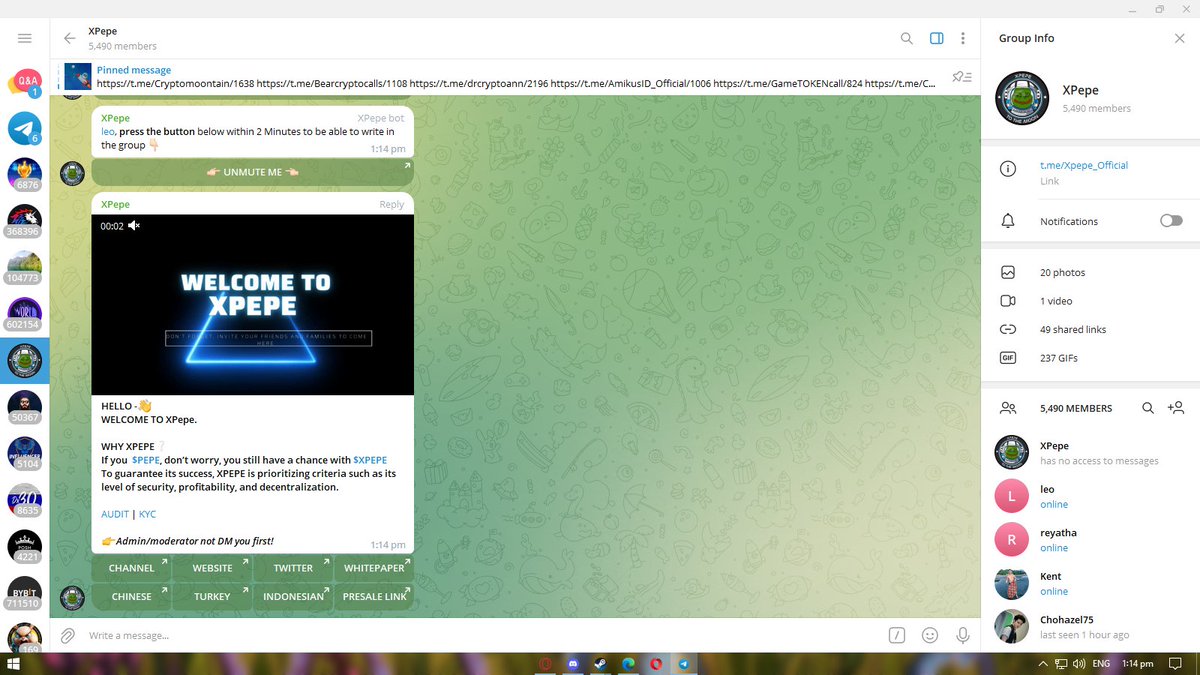Open member Chohazel75 in the list

tap(1090, 627)
